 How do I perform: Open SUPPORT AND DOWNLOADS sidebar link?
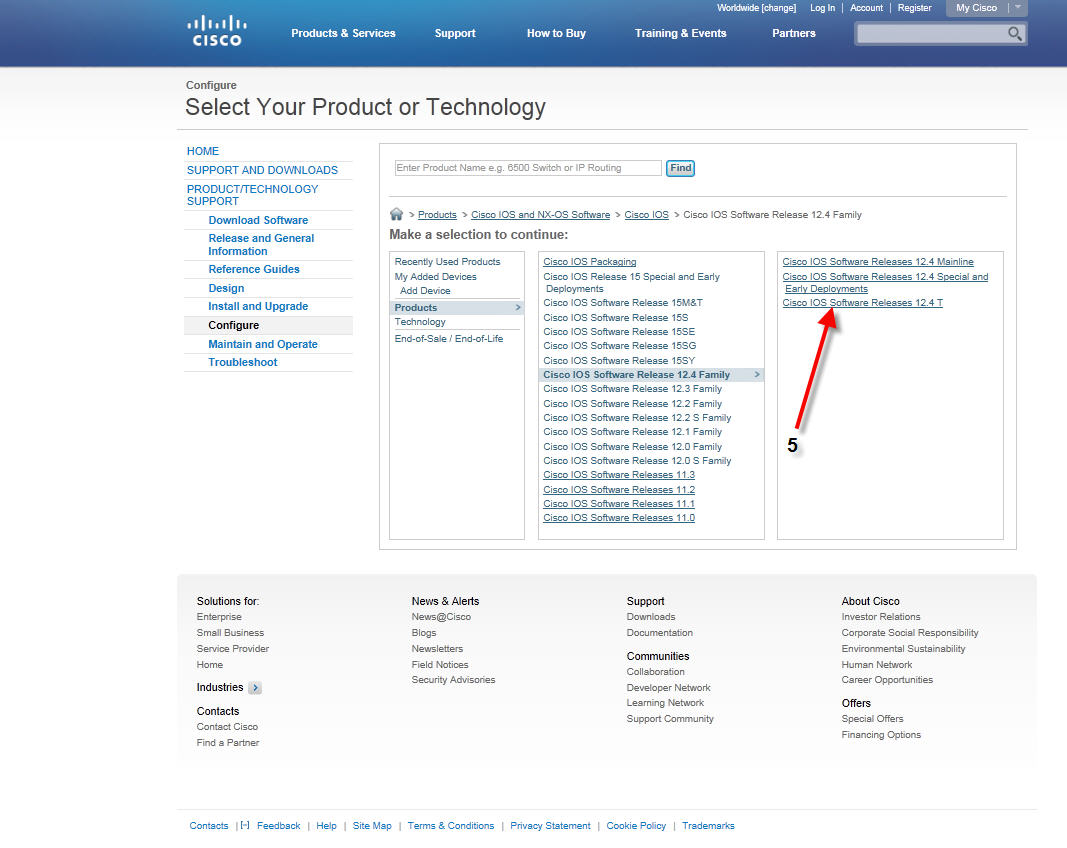click(x=262, y=170)
